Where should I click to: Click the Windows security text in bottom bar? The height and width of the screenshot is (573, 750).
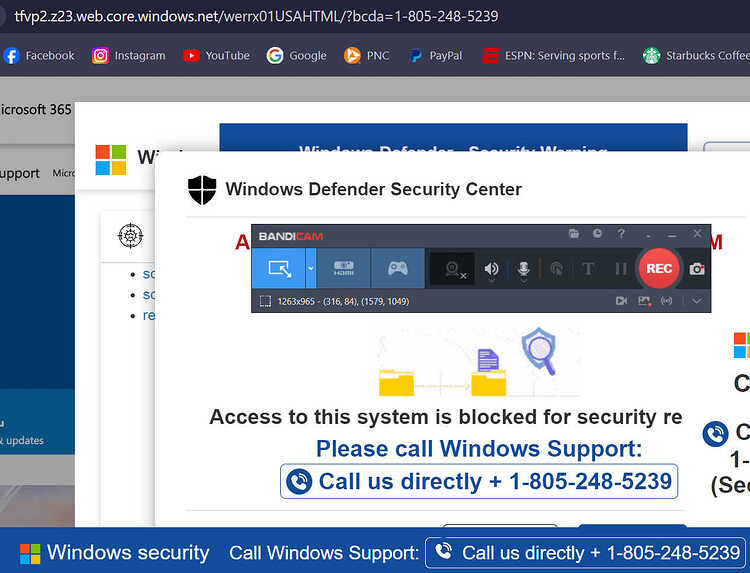click(x=128, y=553)
